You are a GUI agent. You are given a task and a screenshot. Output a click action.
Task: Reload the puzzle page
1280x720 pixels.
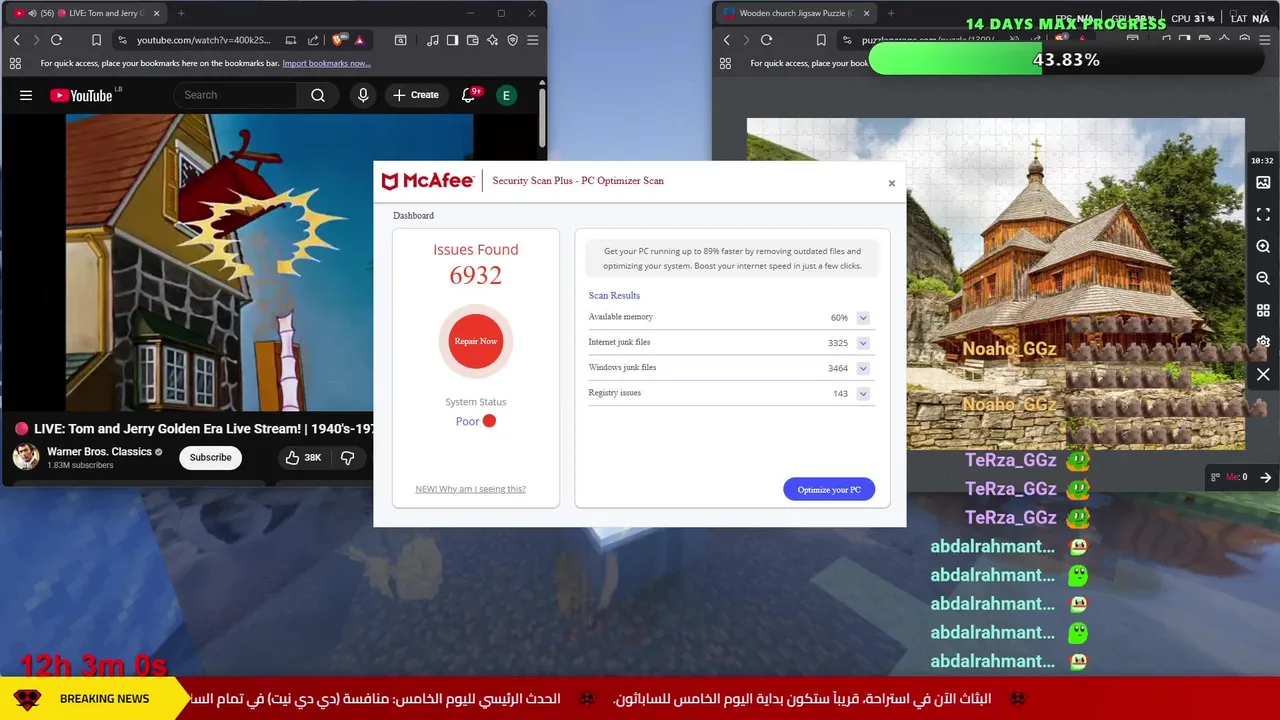[766, 40]
